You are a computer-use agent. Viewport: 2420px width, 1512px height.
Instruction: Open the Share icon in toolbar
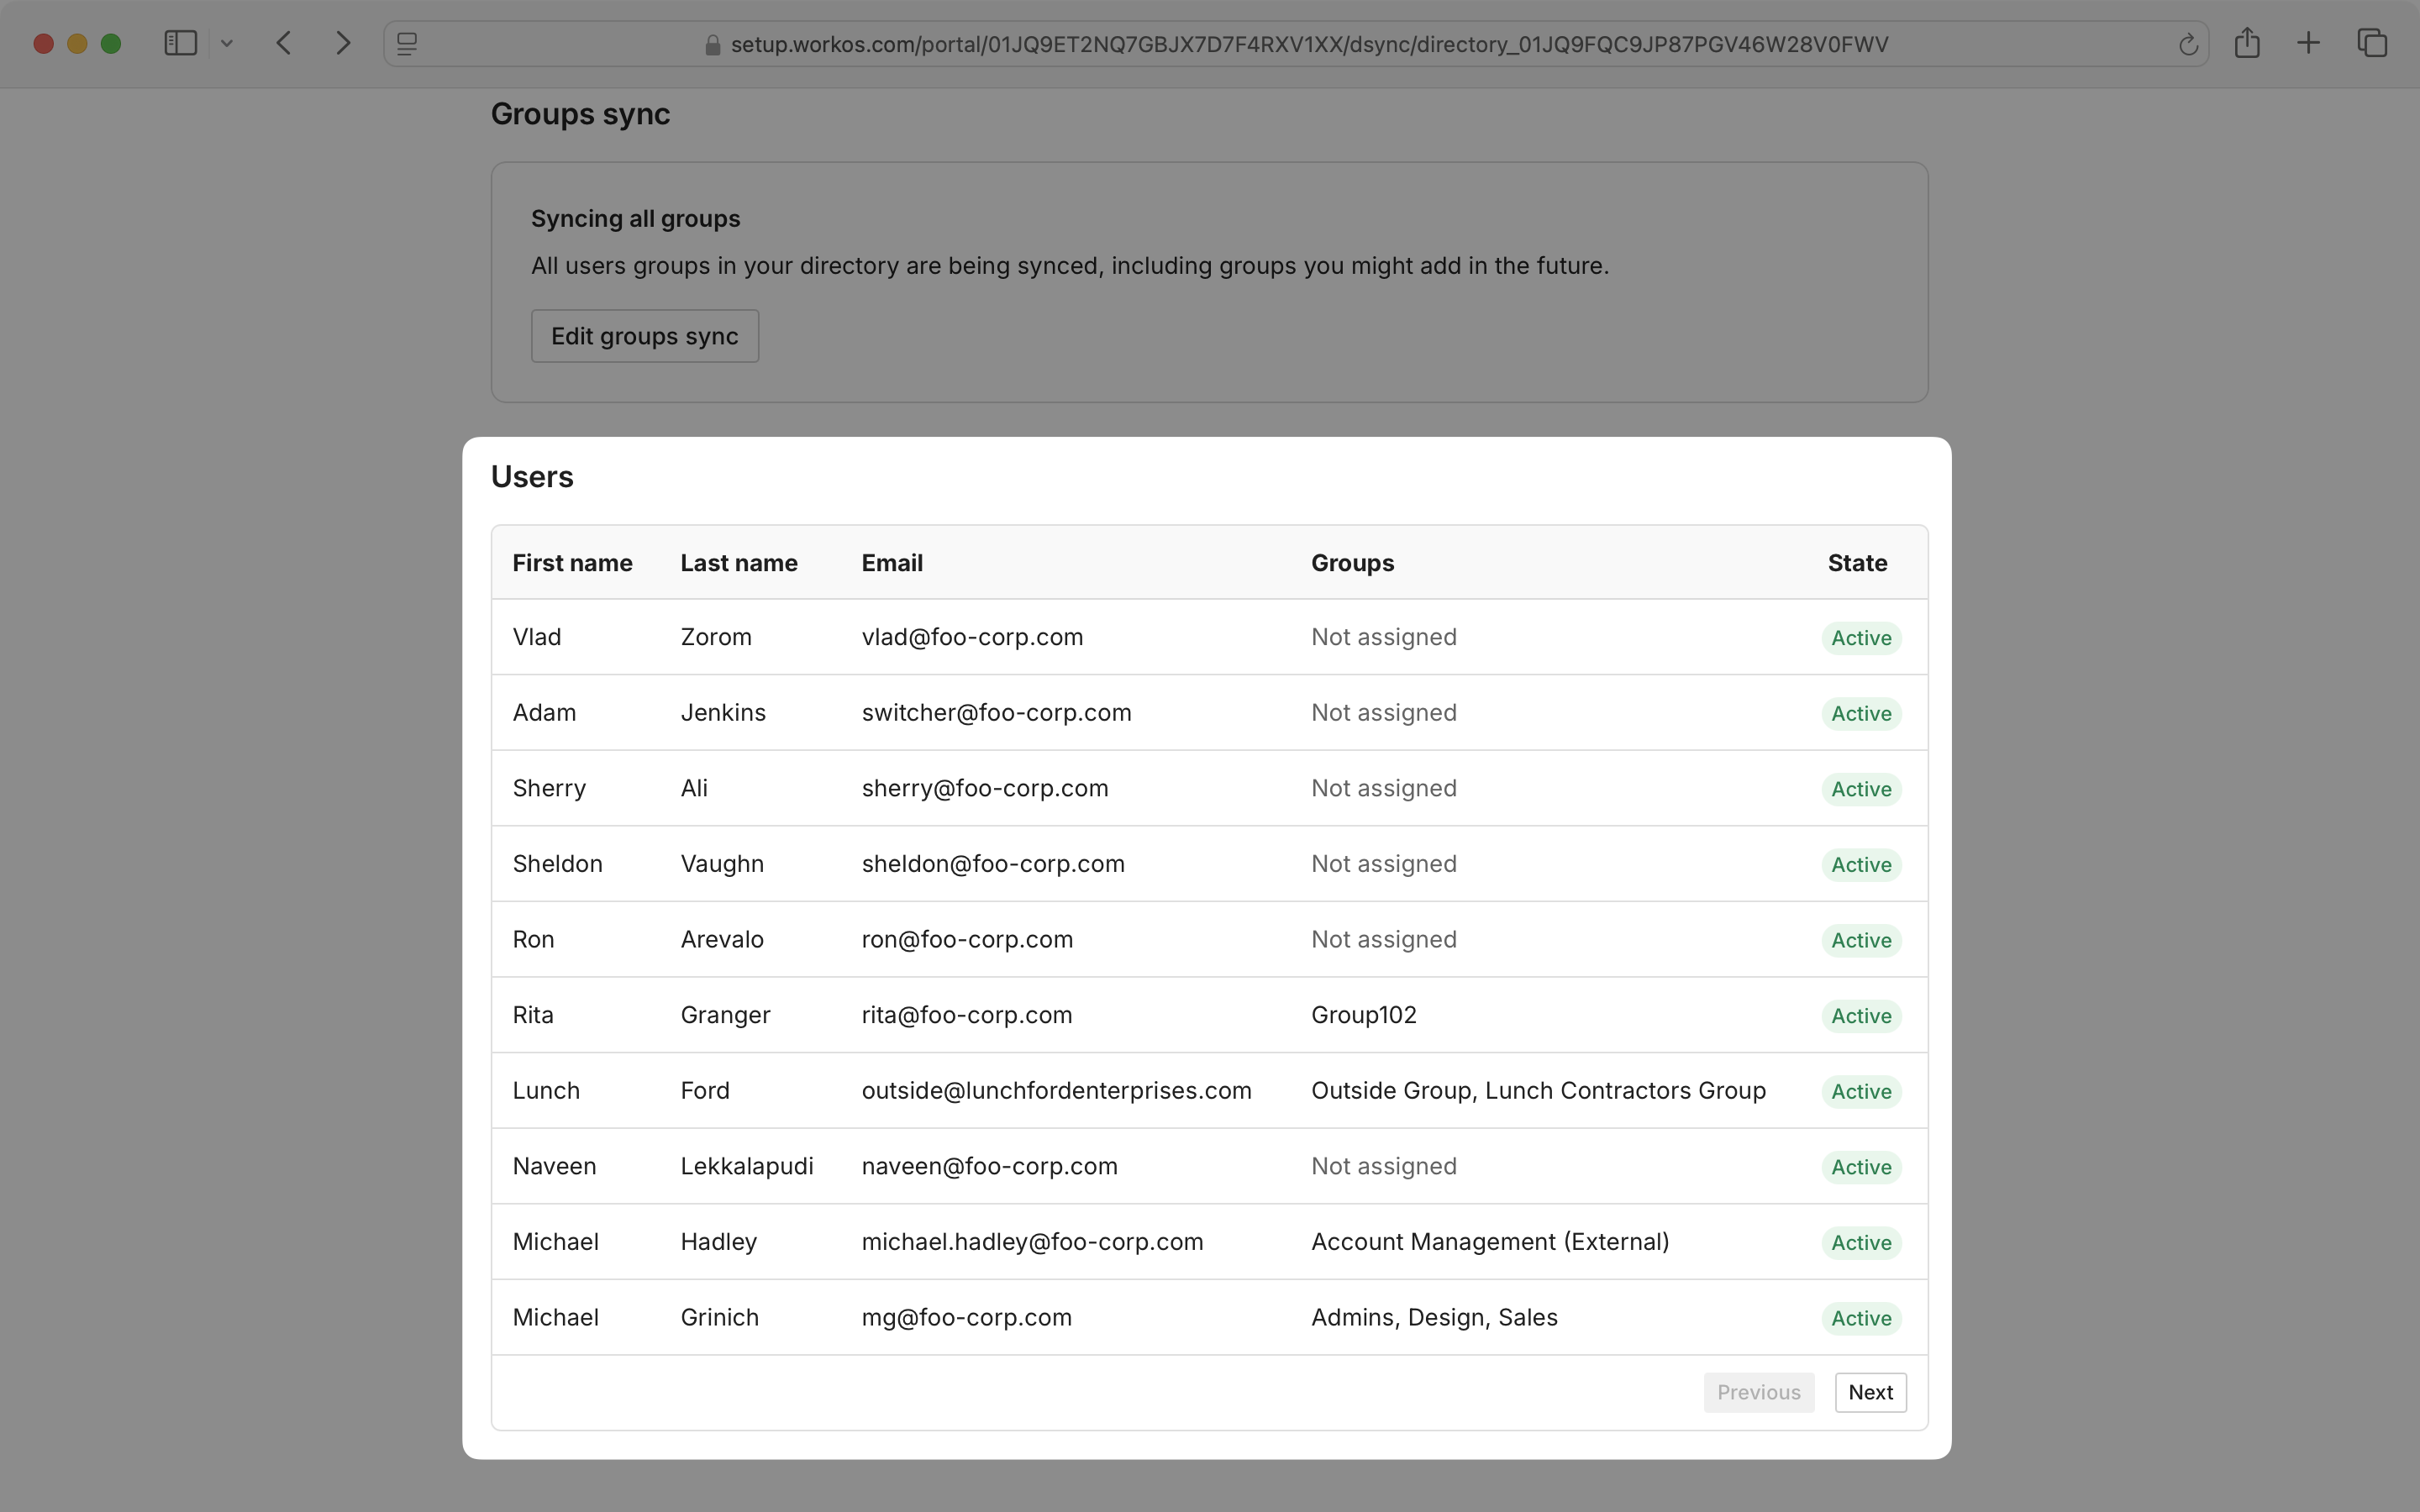pos(2247,43)
